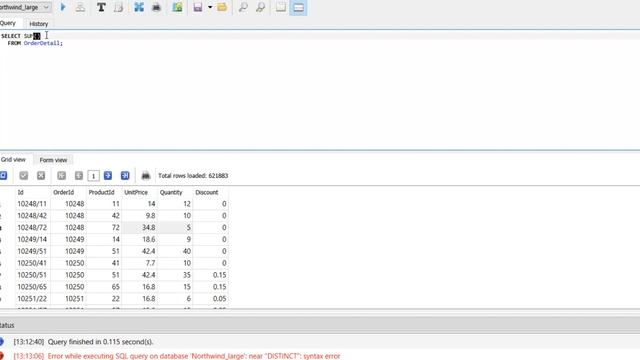The height and width of the screenshot is (360, 640).
Task: Click the Id column header
Action: tap(33, 192)
